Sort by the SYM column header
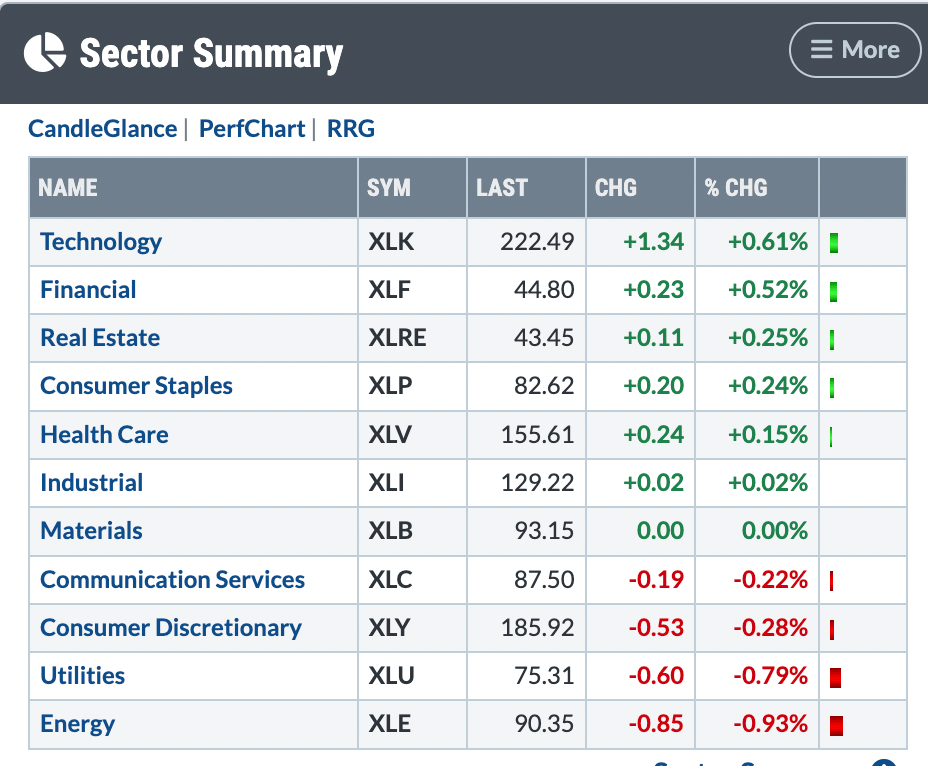Image resolution: width=928 pixels, height=766 pixels. [x=389, y=188]
